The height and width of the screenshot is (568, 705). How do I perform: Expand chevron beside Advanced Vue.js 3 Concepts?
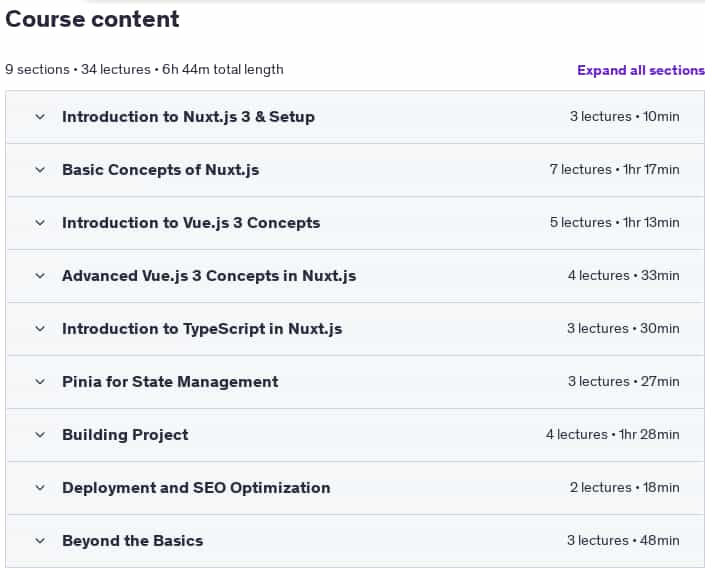click(40, 276)
